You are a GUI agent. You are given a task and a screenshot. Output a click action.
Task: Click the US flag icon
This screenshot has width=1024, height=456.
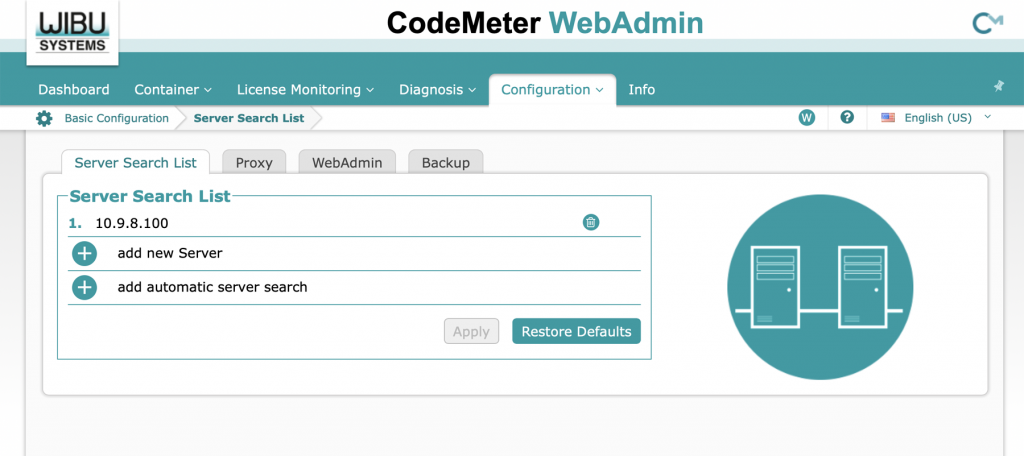click(x=888, y=118)
